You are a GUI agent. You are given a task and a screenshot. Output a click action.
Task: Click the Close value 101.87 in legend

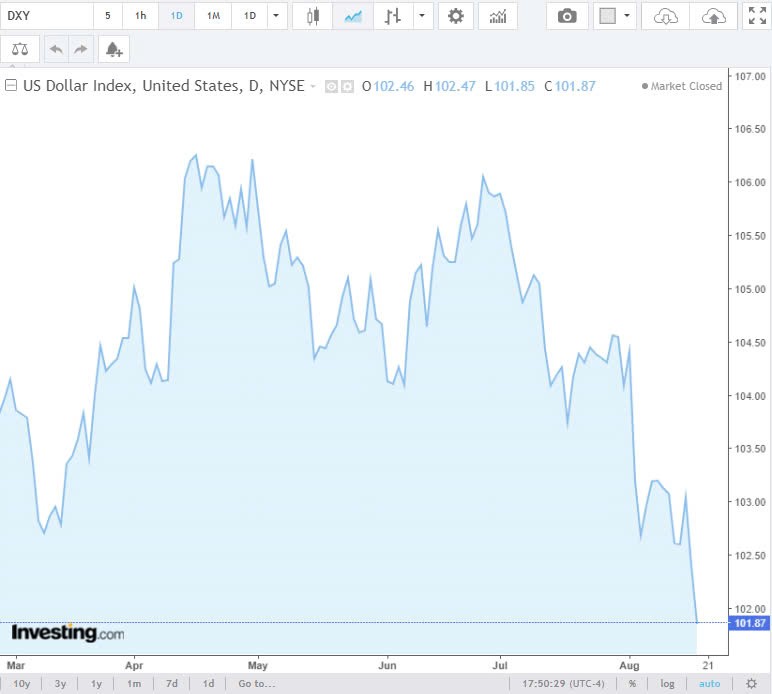(x=575, y=87)
